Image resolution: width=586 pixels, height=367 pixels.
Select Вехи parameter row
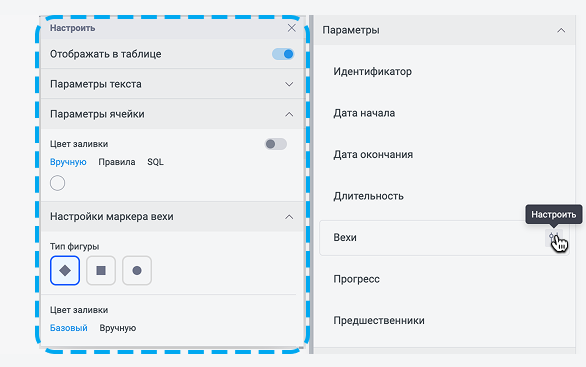444,238
